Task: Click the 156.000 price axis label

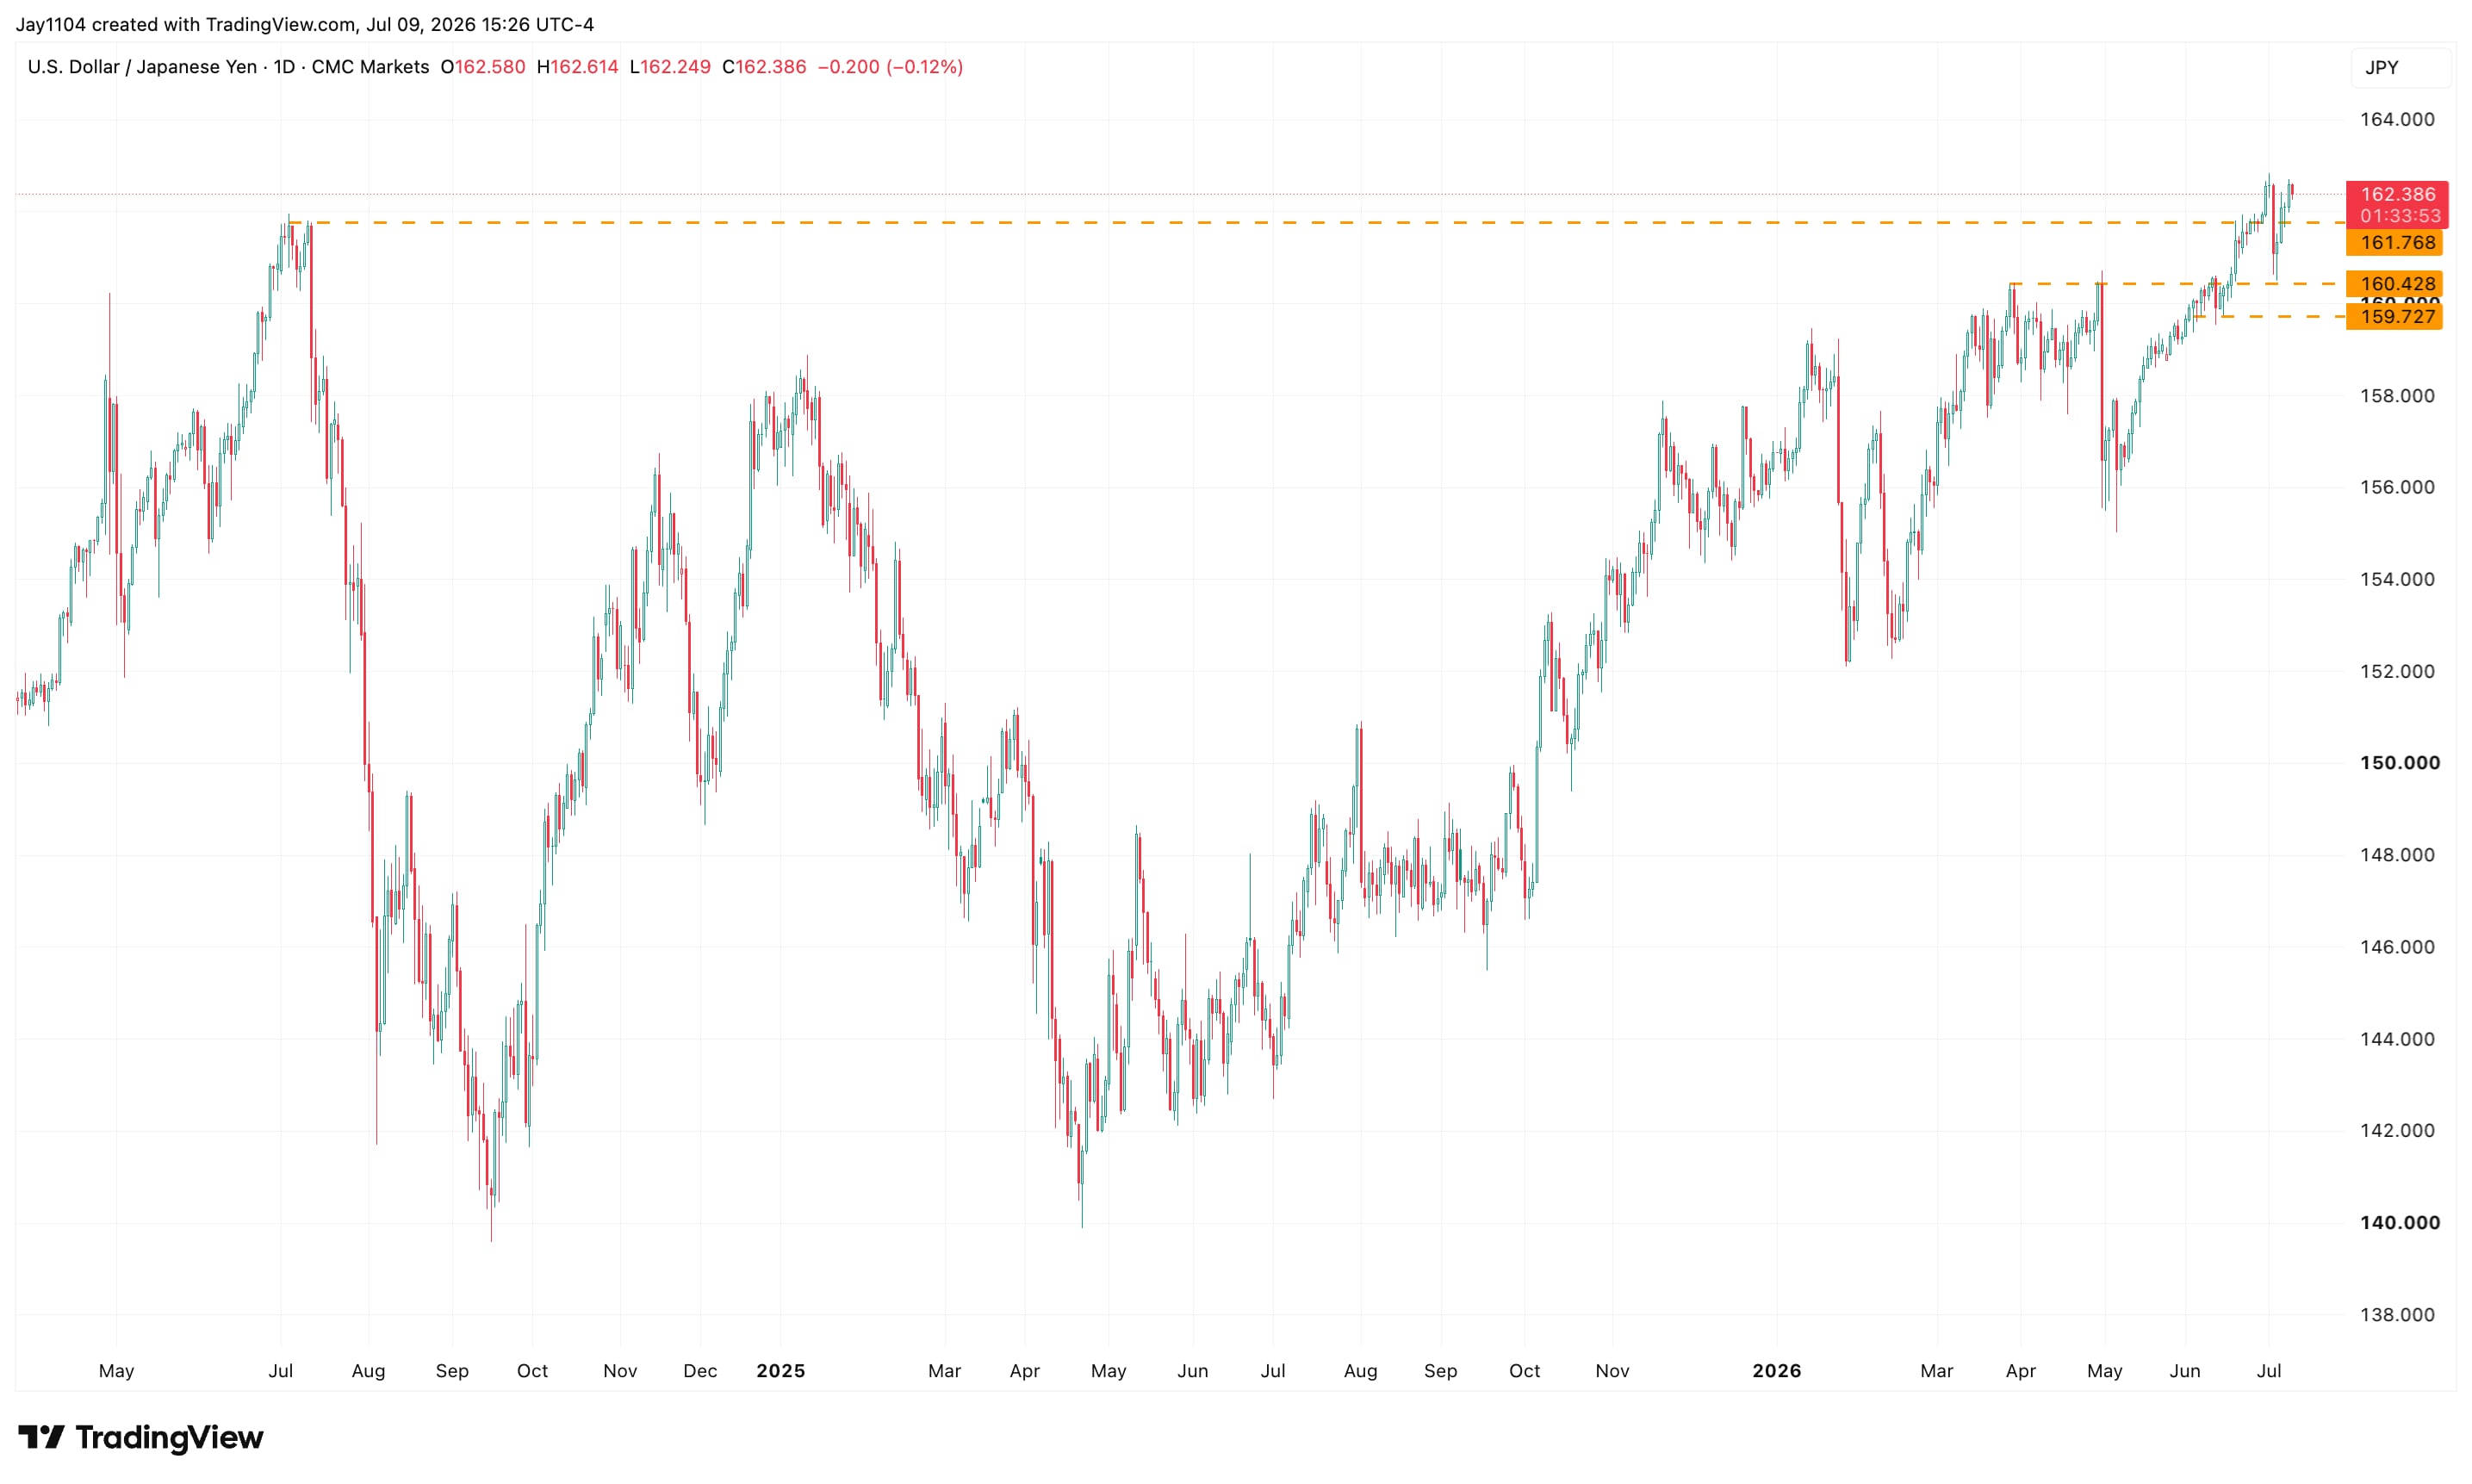Action: point(2397,487)
